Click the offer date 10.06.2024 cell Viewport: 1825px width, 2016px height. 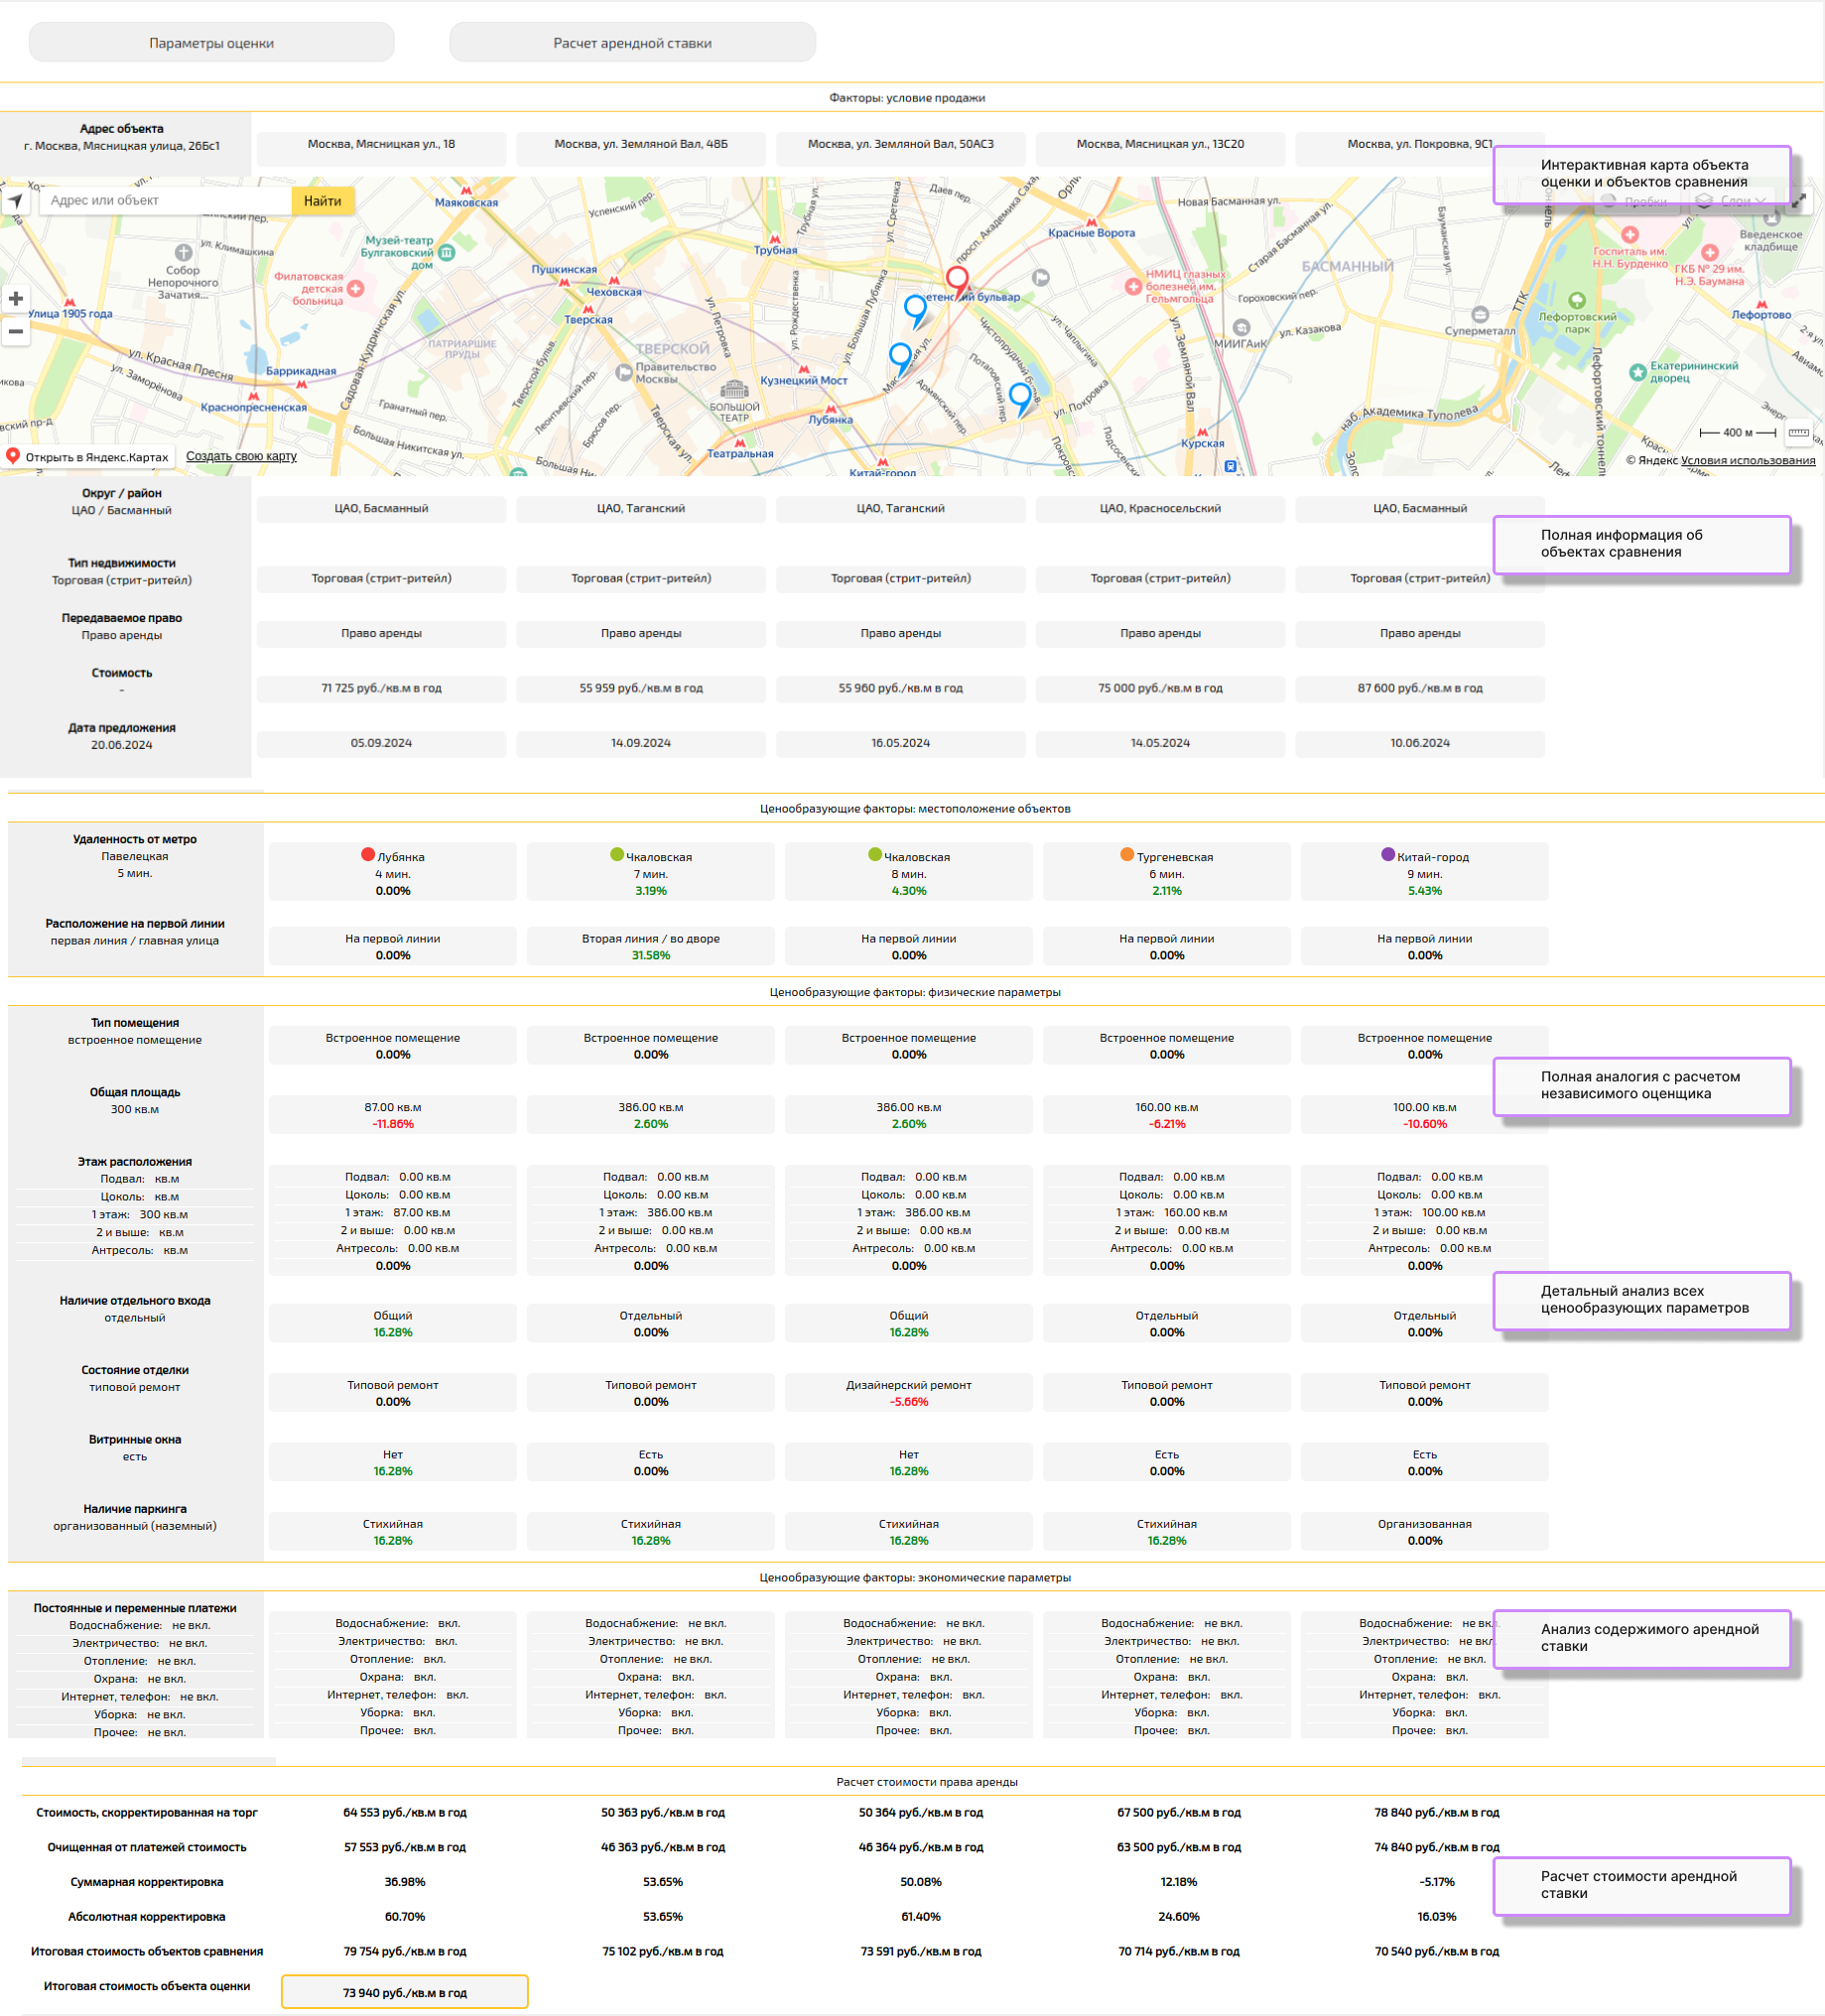[x=1420, y=743]
